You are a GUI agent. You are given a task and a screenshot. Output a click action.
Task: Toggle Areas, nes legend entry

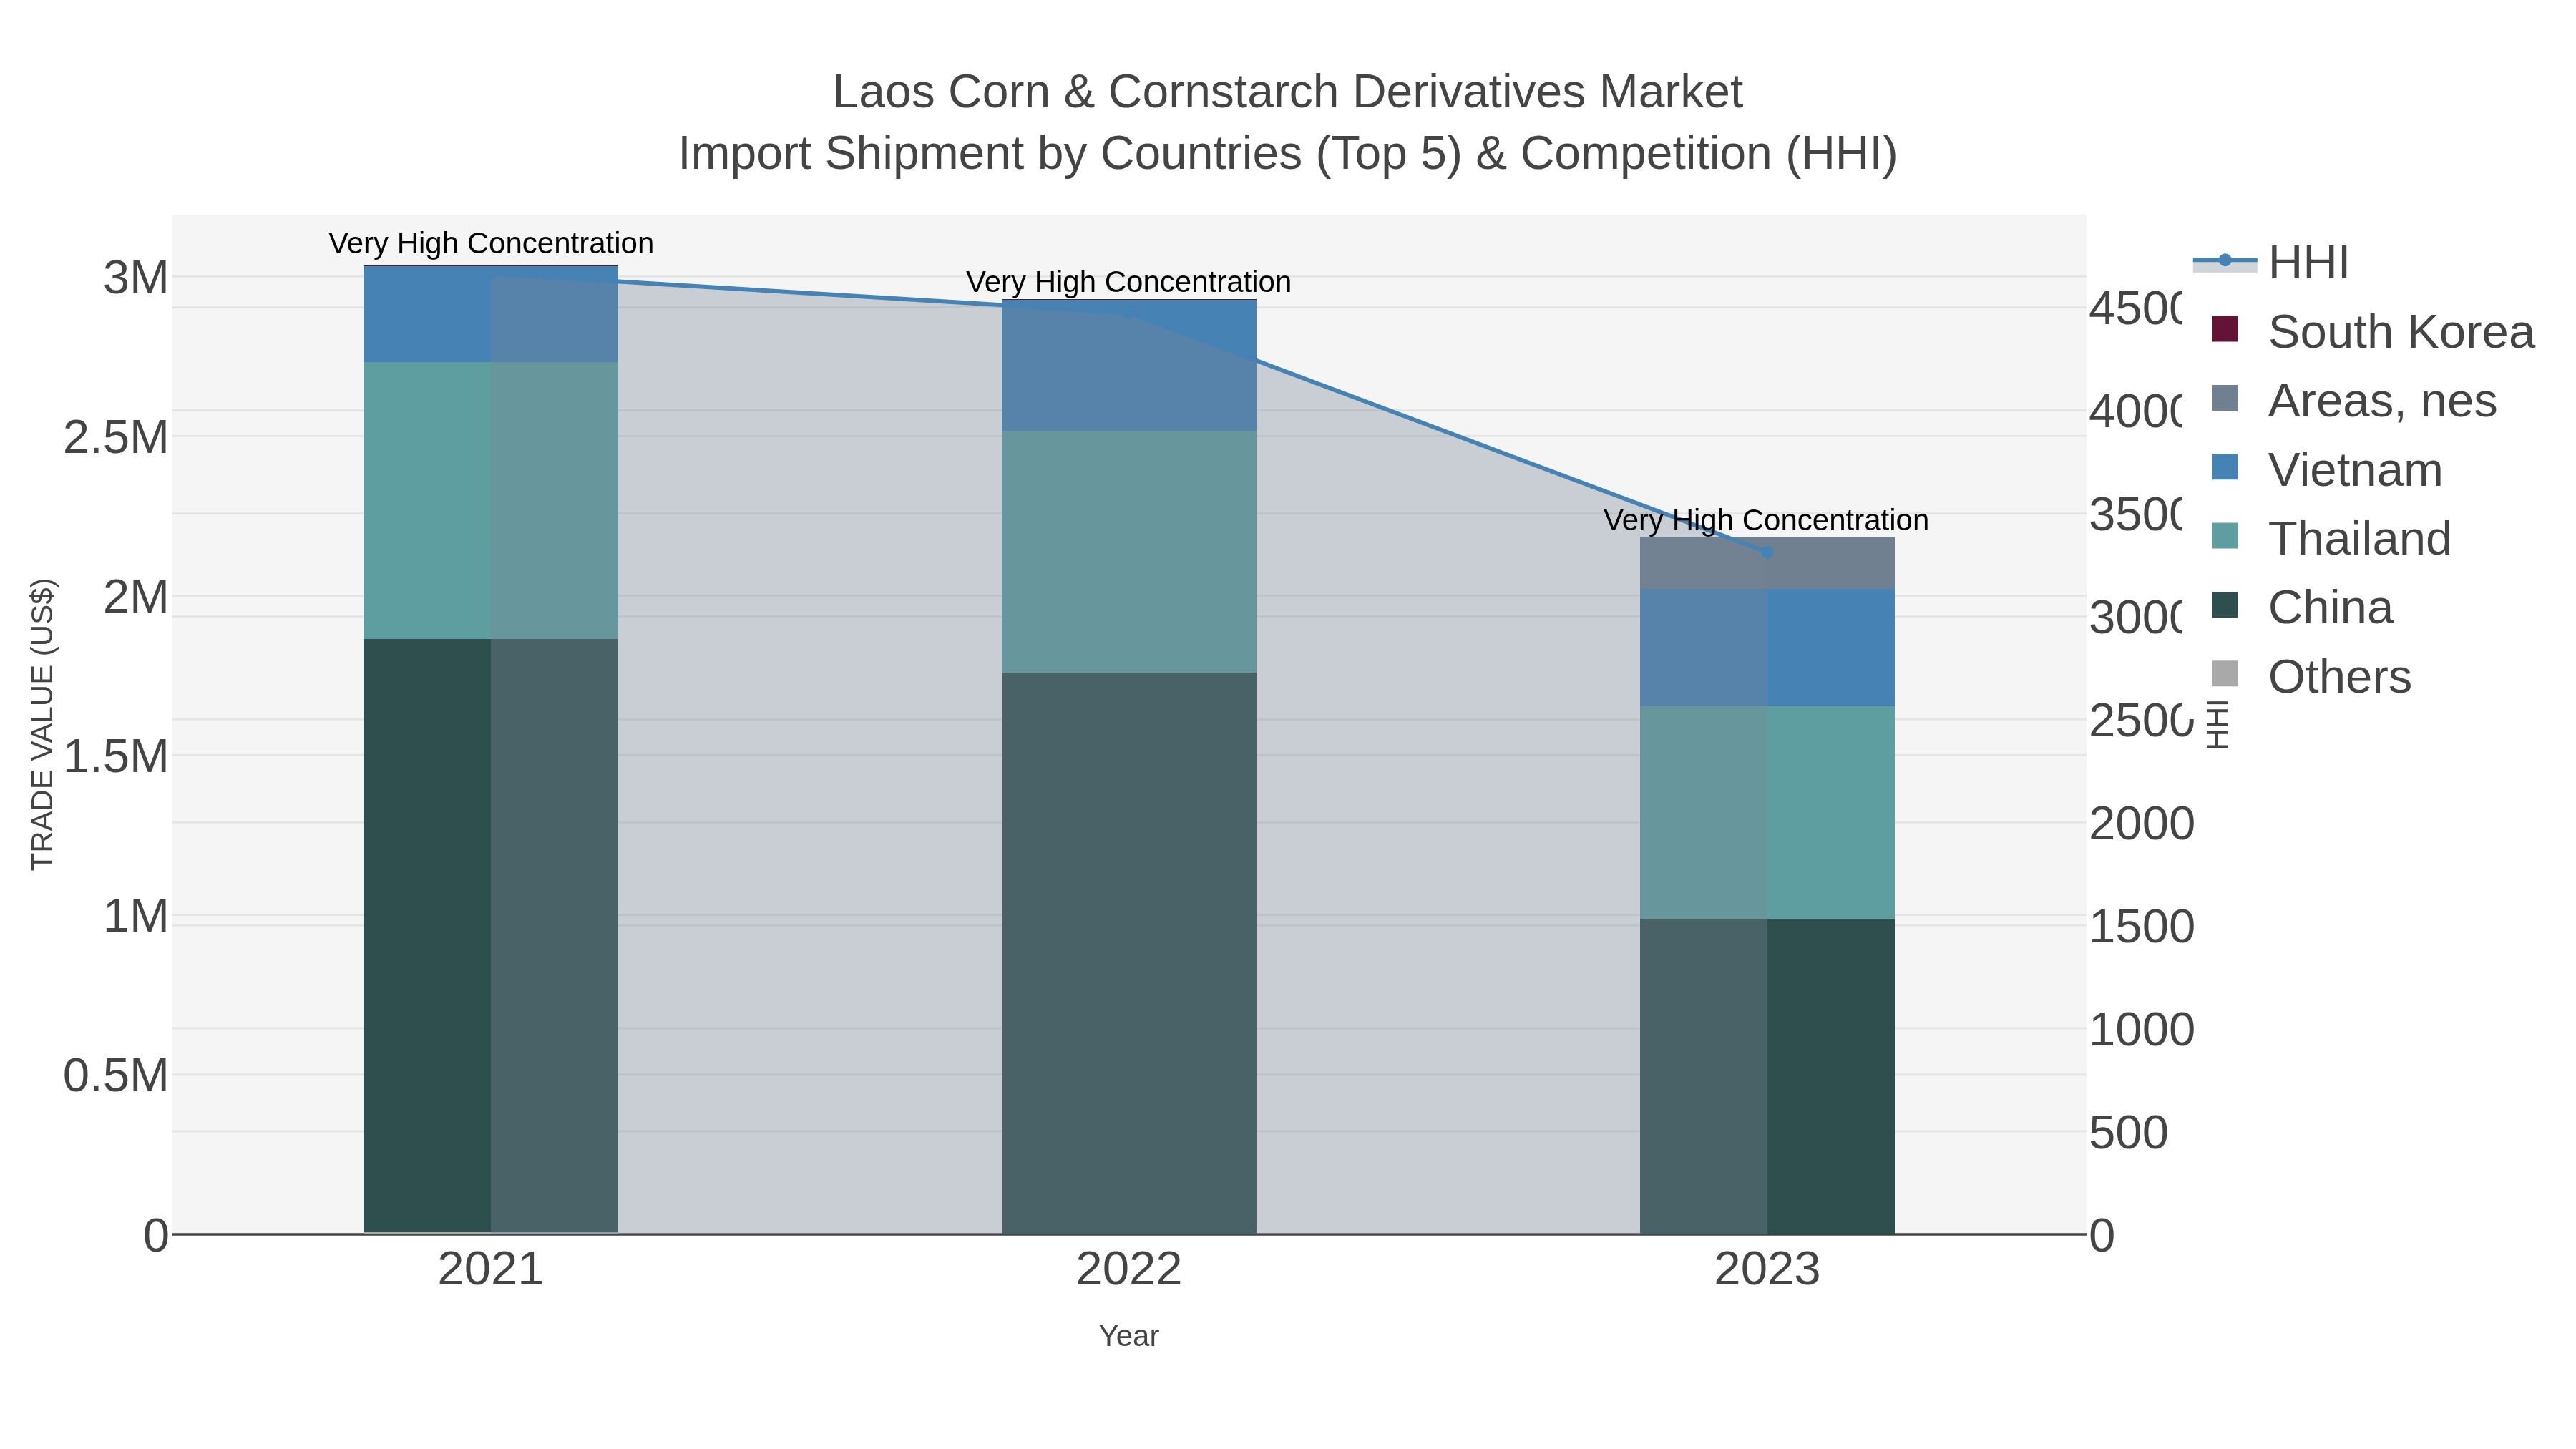pos(2353,401)
